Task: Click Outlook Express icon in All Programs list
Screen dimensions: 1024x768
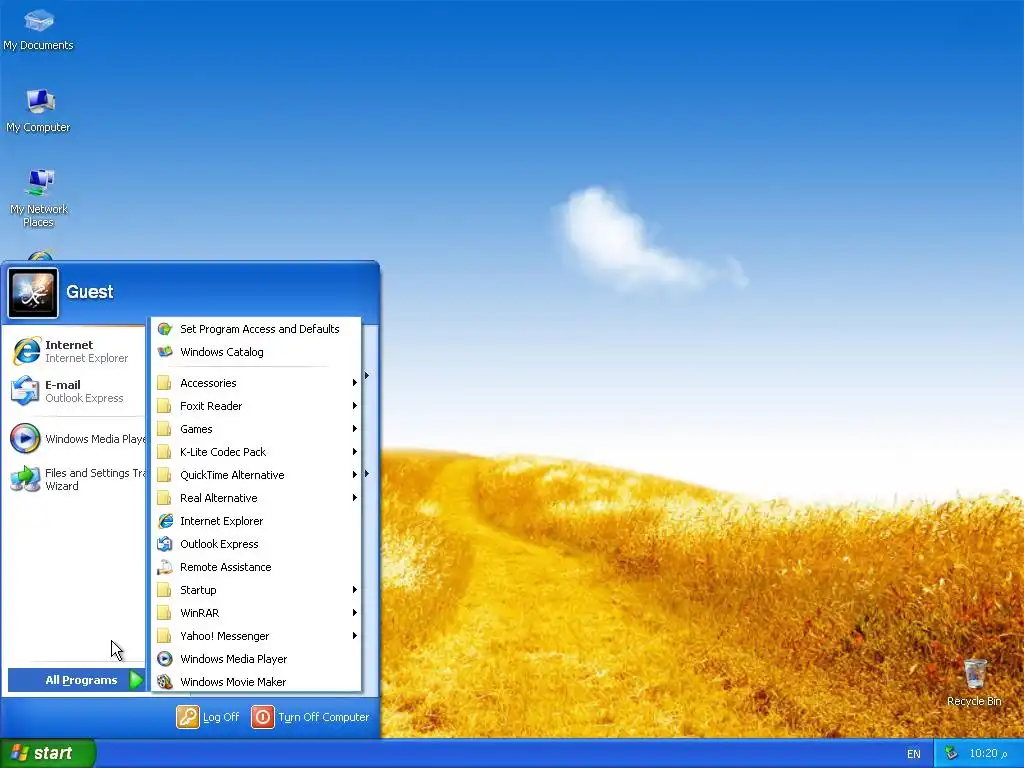Action: pyautogui.click(x=165, y=544)
